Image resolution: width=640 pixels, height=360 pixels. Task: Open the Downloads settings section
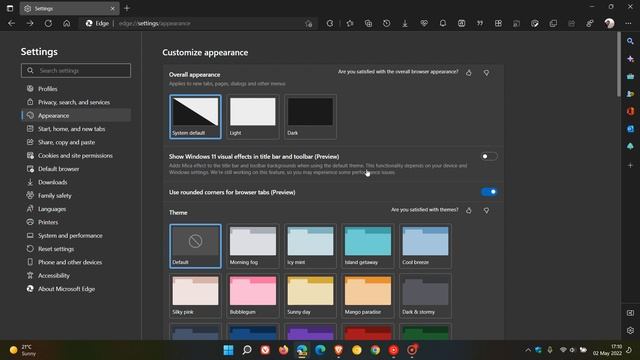click(76, 182)
